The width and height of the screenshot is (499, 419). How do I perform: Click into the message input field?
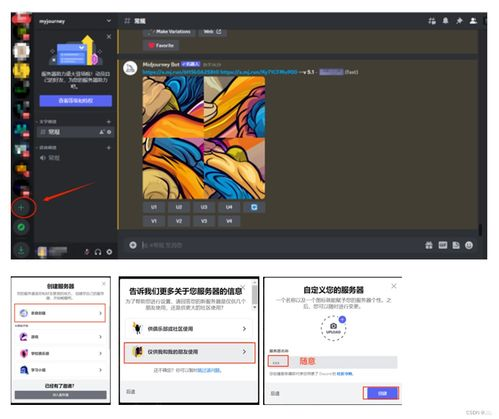tap(280, 245)
